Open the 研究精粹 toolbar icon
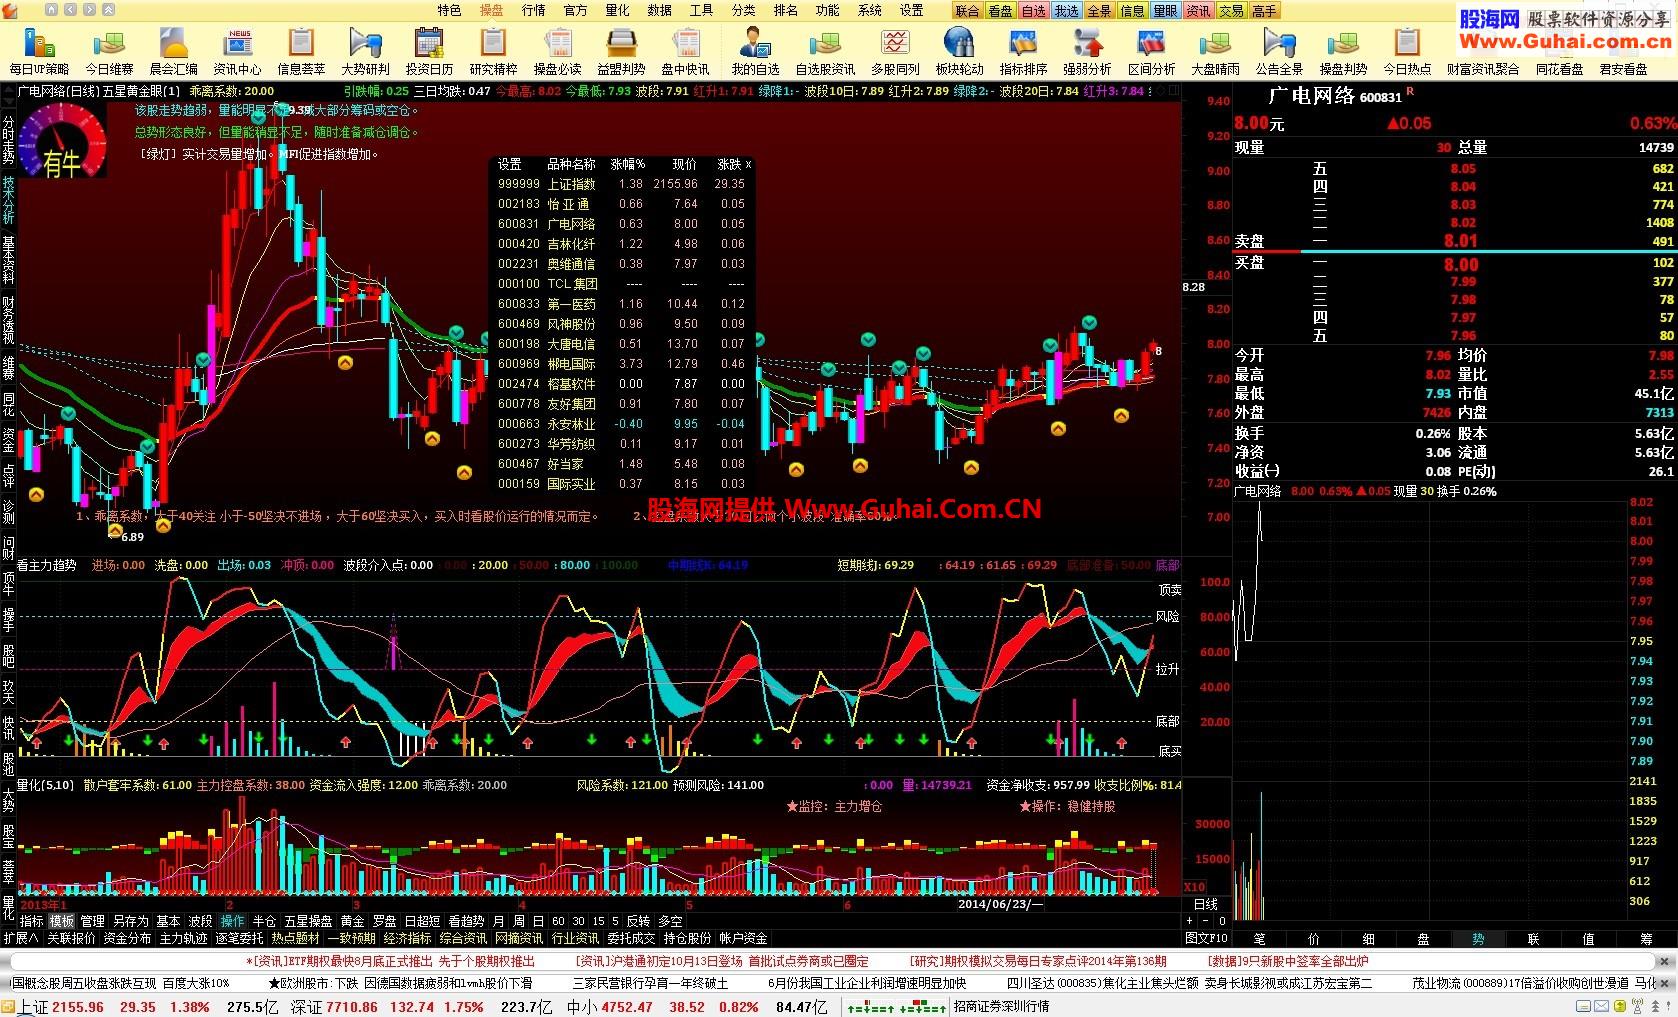The height and width of the screenshot is (1017, 1678). (x=493, y=51)
